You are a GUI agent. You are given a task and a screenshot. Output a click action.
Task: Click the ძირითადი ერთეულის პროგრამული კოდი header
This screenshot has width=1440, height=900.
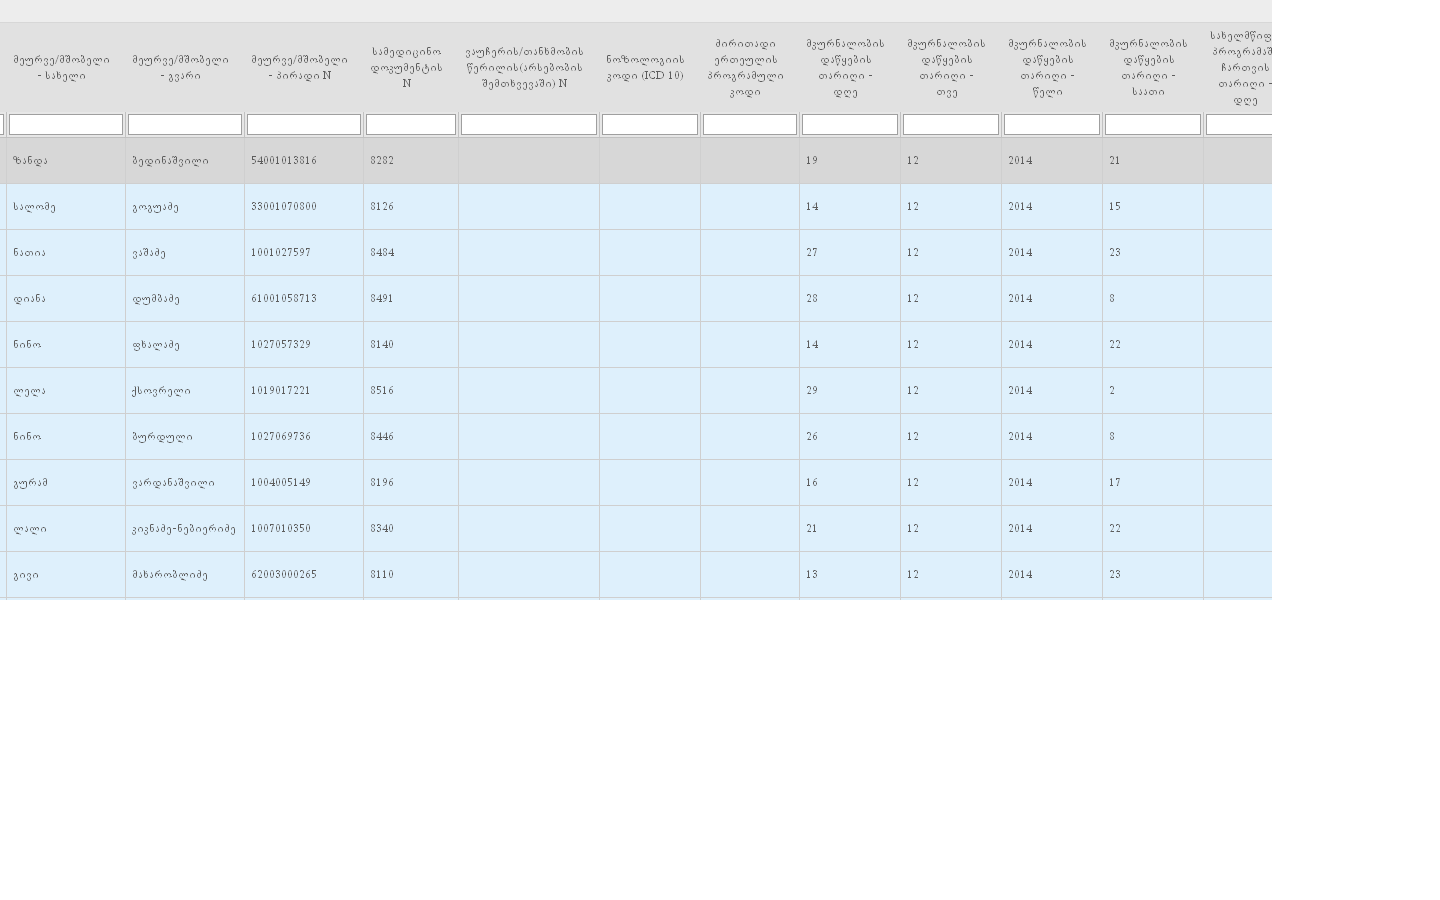(x=746, y=67)
